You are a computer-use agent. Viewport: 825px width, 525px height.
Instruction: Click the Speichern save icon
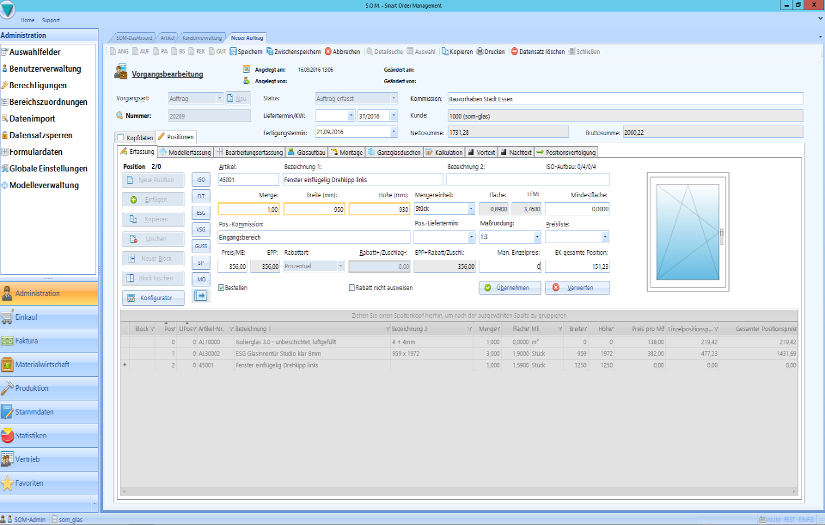click(x=233, y=51)
